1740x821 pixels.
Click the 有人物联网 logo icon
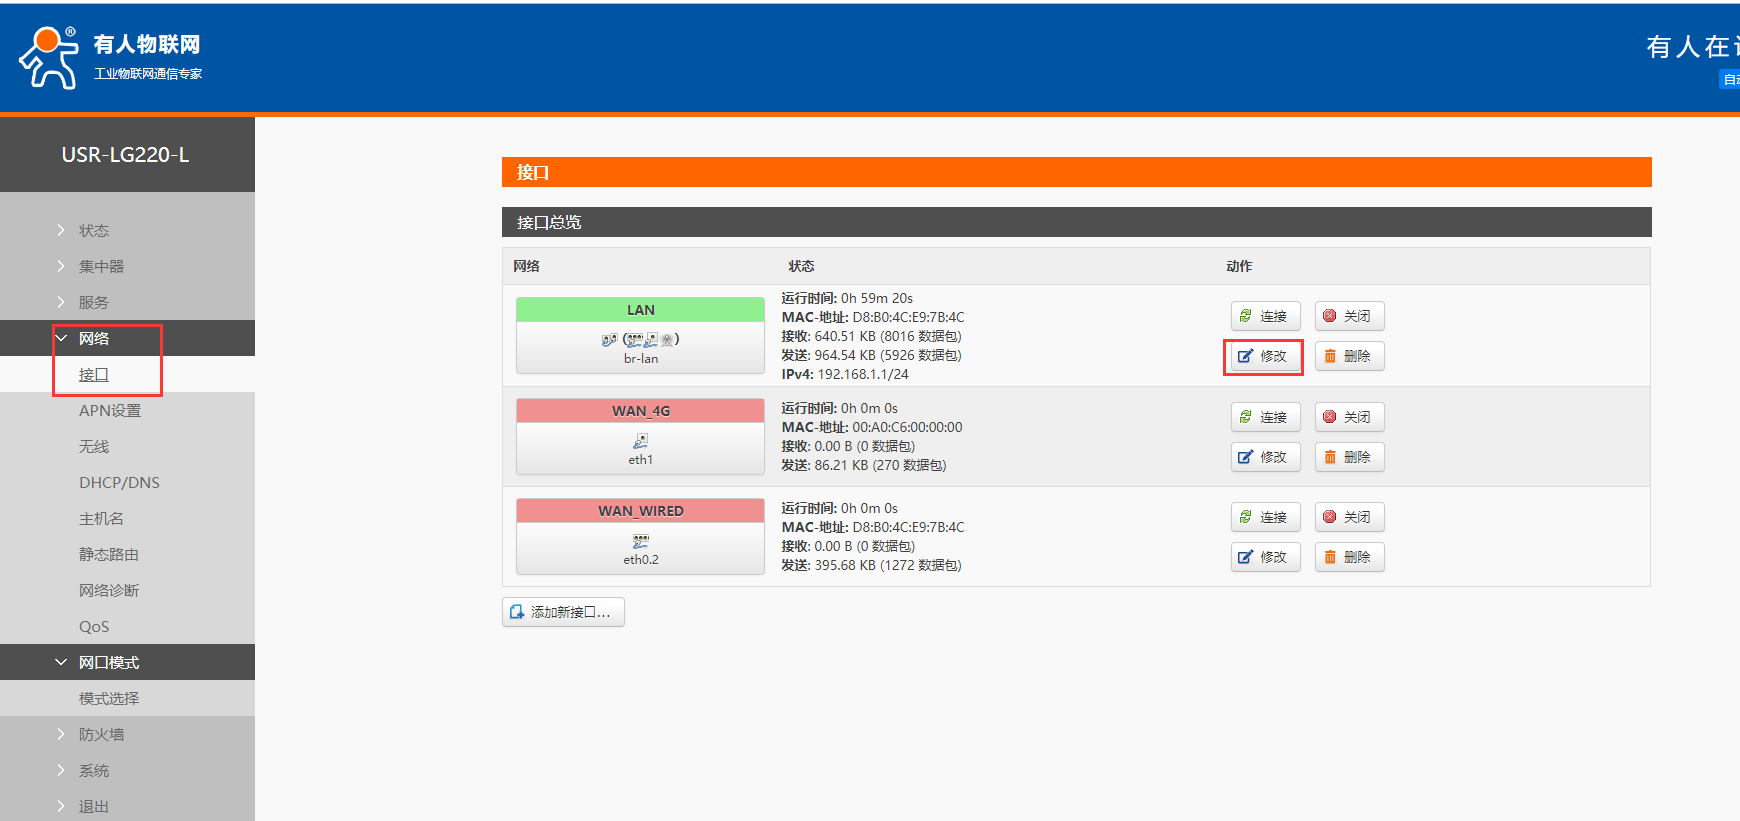tap(48, 58)
